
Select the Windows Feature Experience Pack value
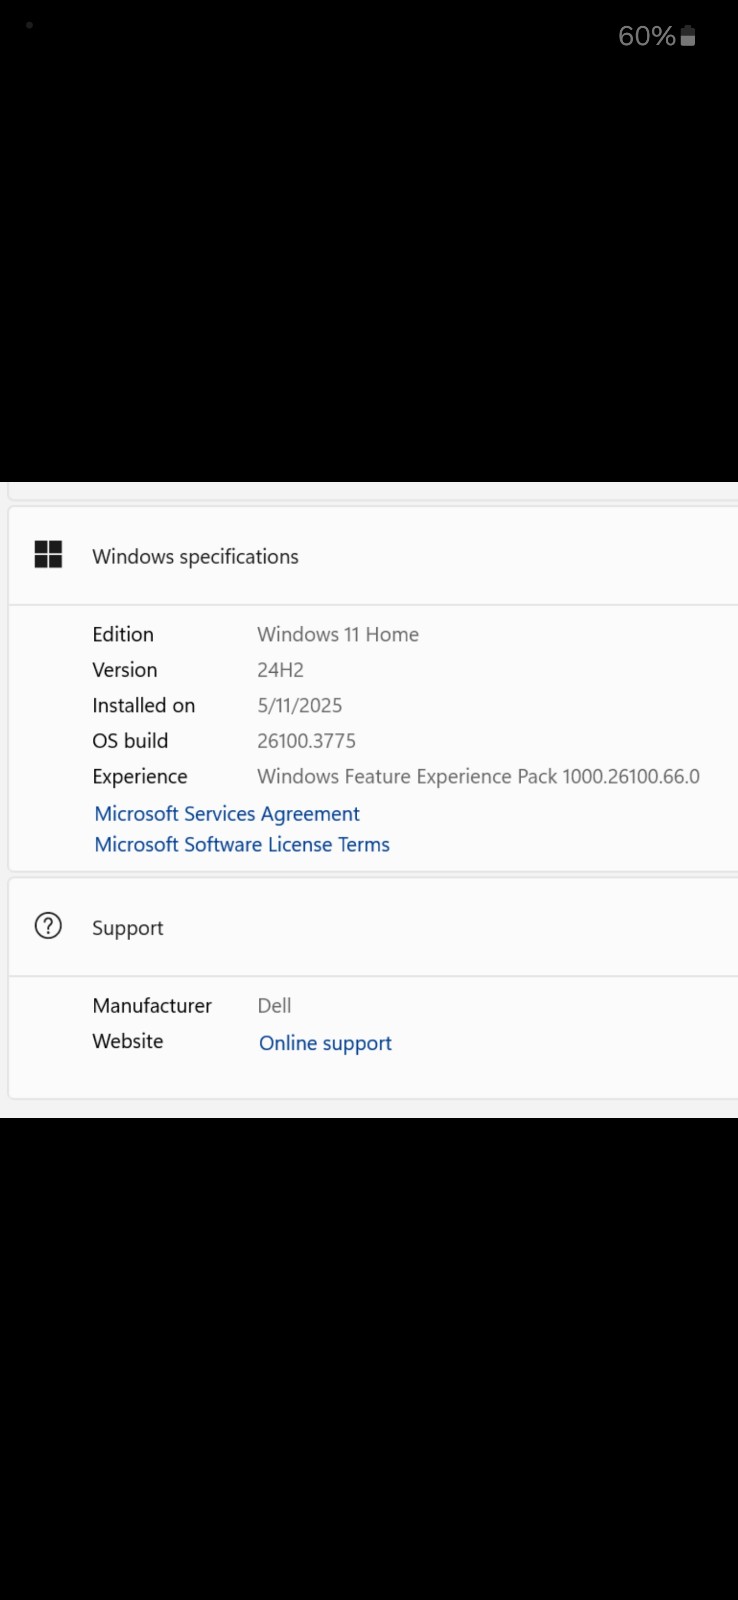pyautogui.click(x=479, y=776)
